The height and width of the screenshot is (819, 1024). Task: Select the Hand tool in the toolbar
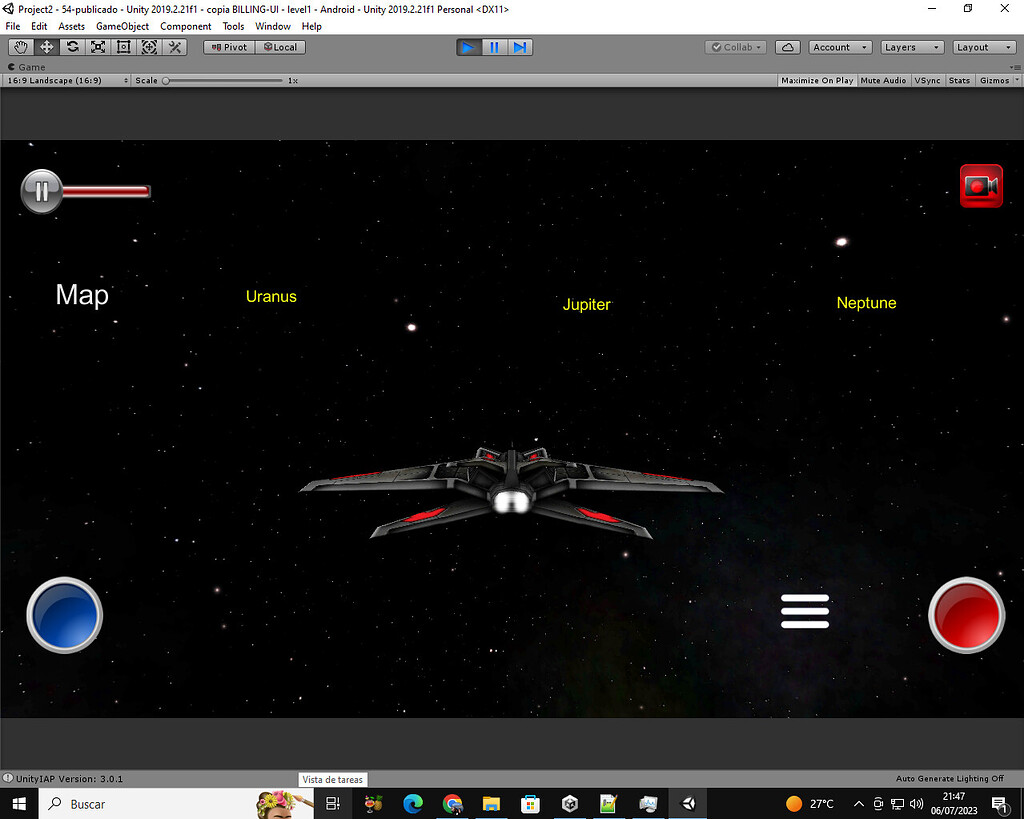tap(20, 46)
